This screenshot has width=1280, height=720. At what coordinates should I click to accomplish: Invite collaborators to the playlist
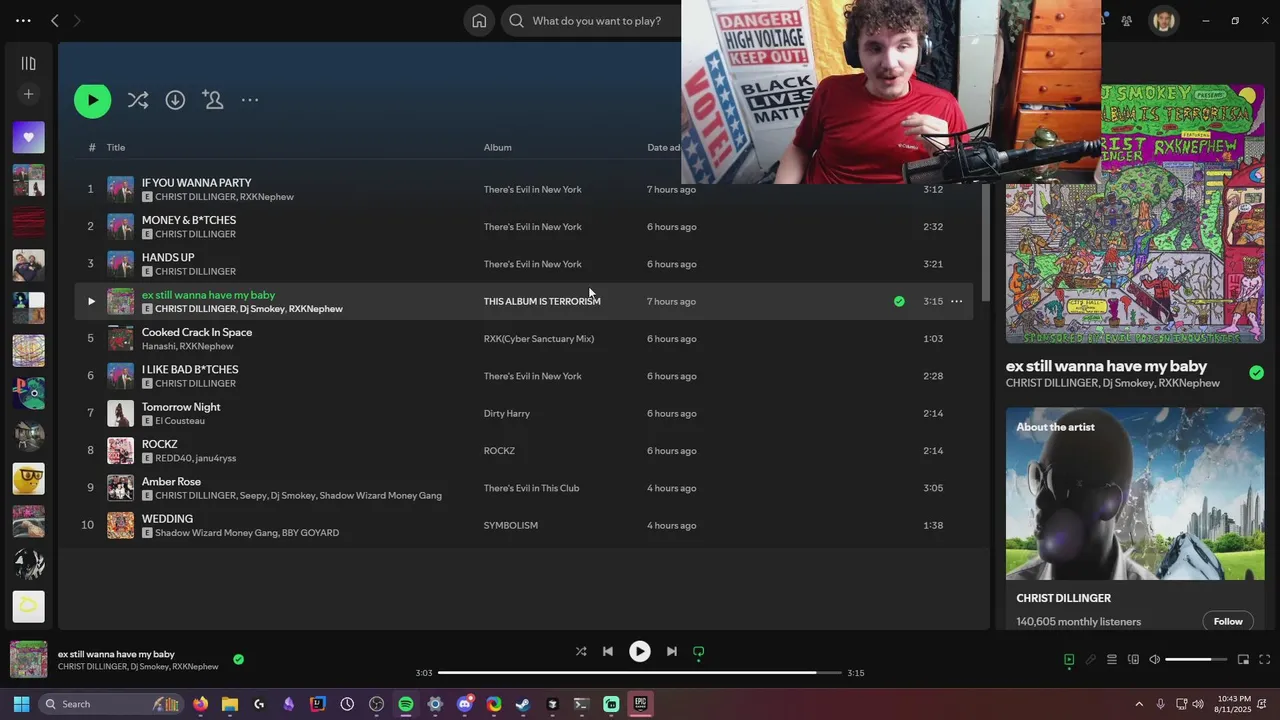coord(213,100)
